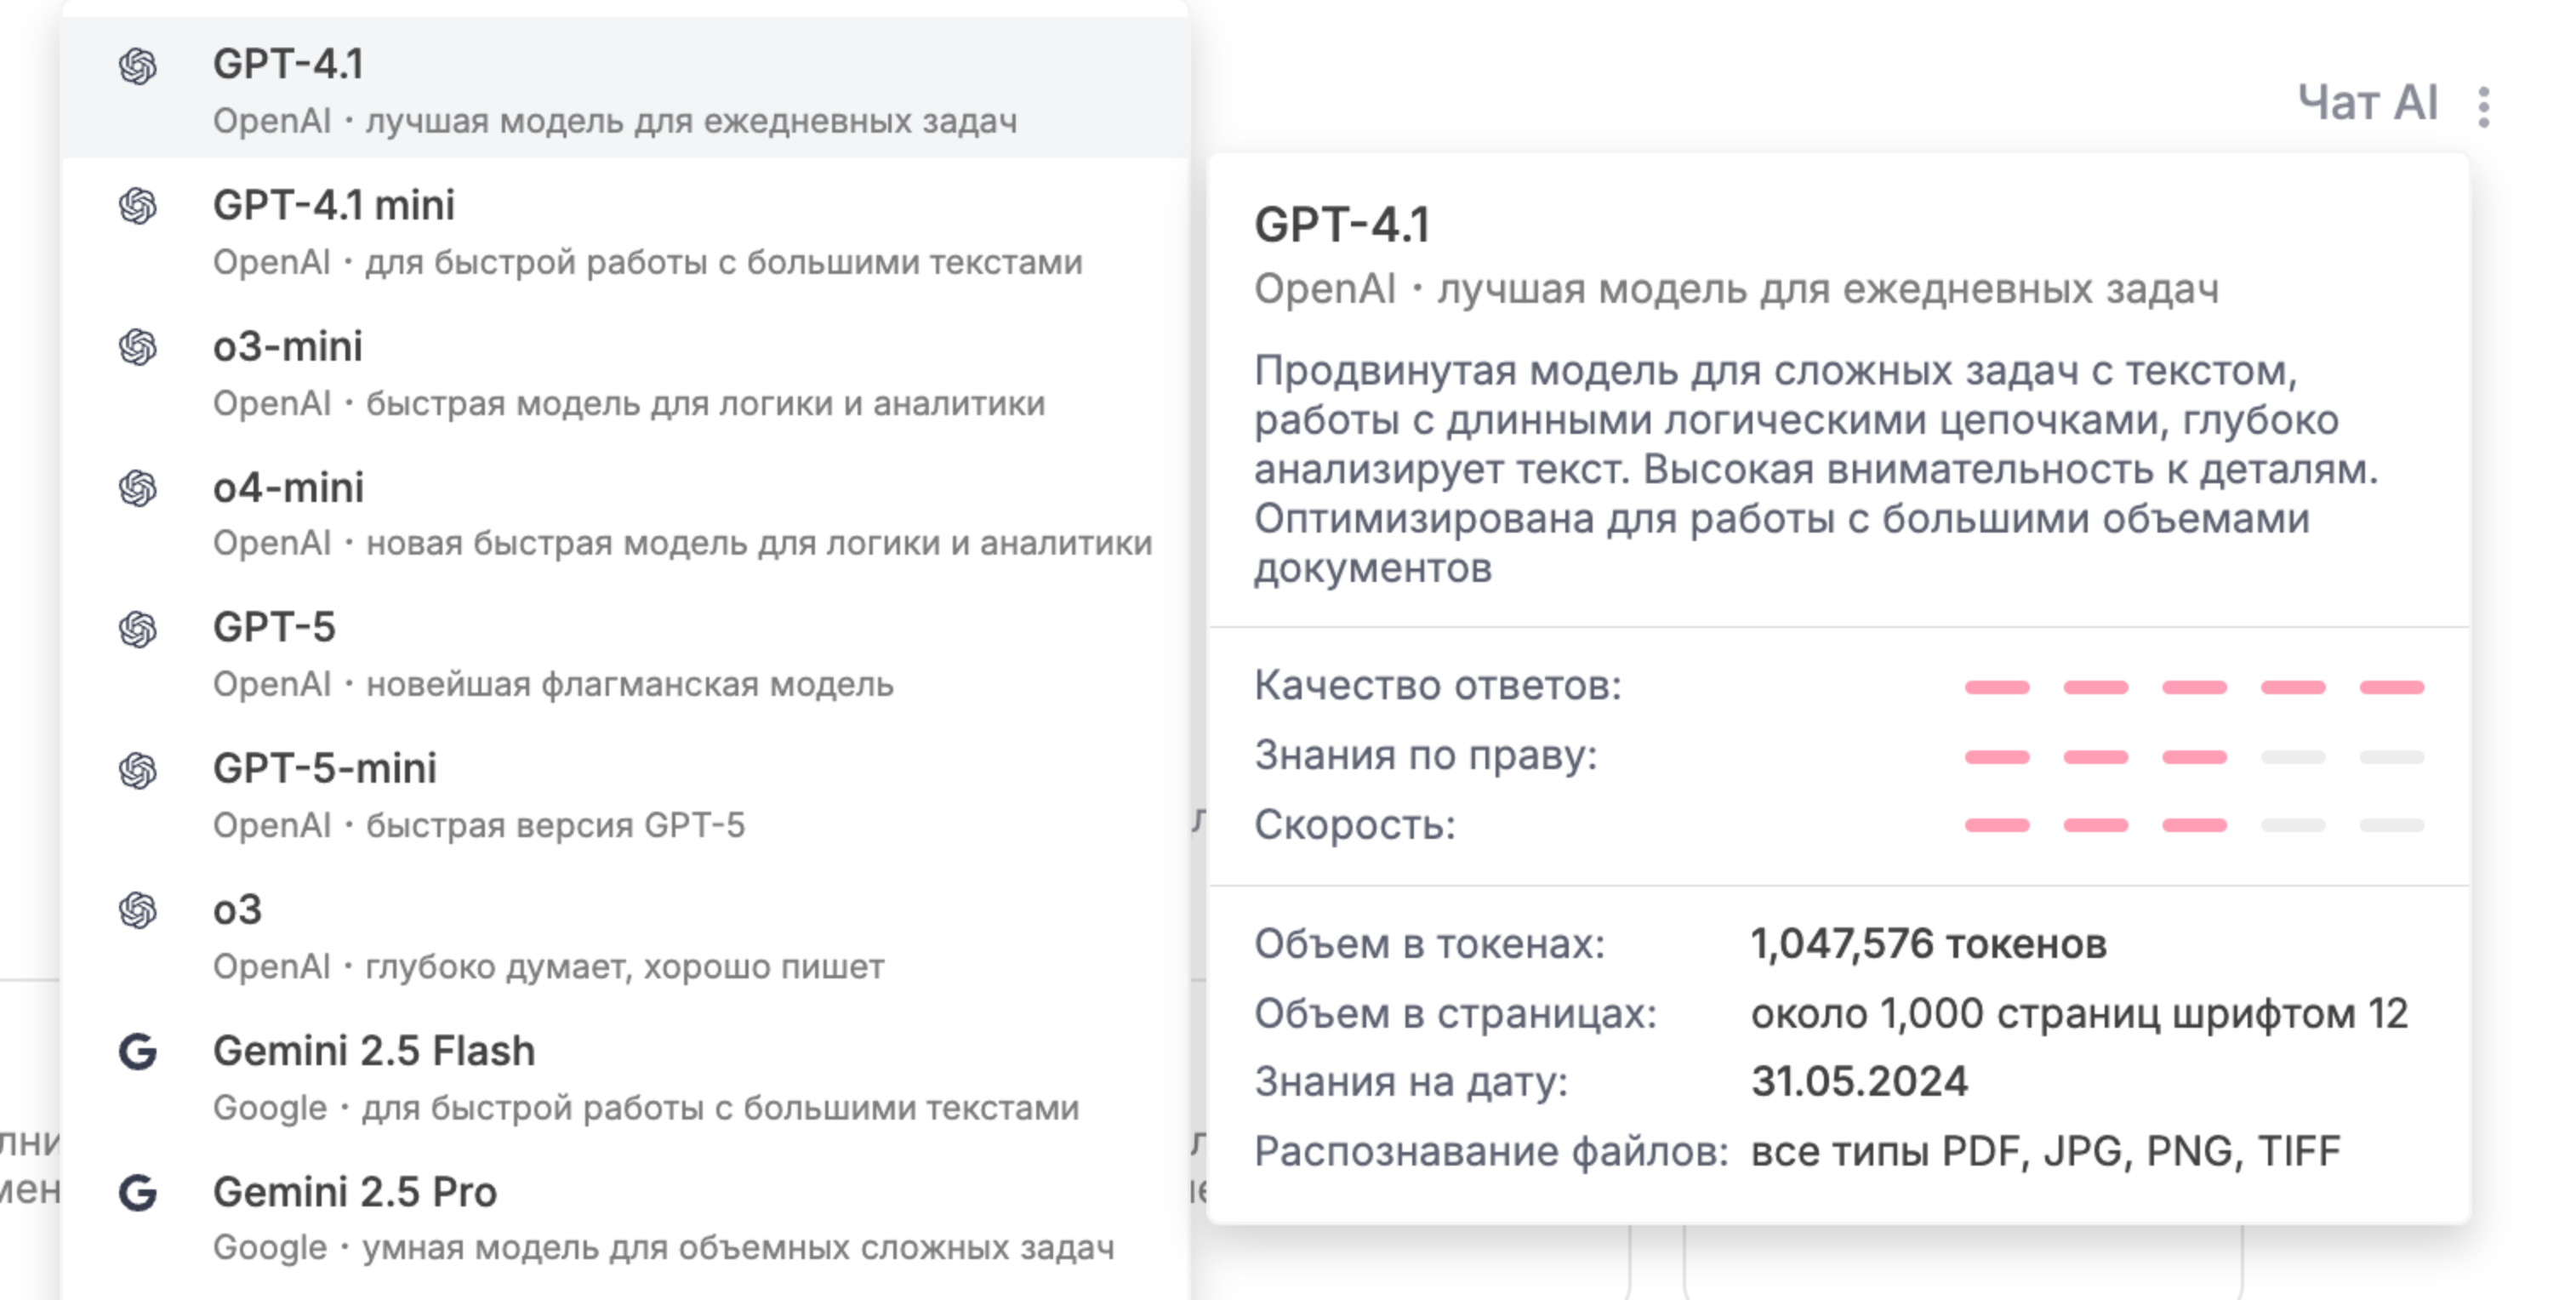Click the Знания на дату label
2576x1300 pixels.
[x=1411, y=1082]
